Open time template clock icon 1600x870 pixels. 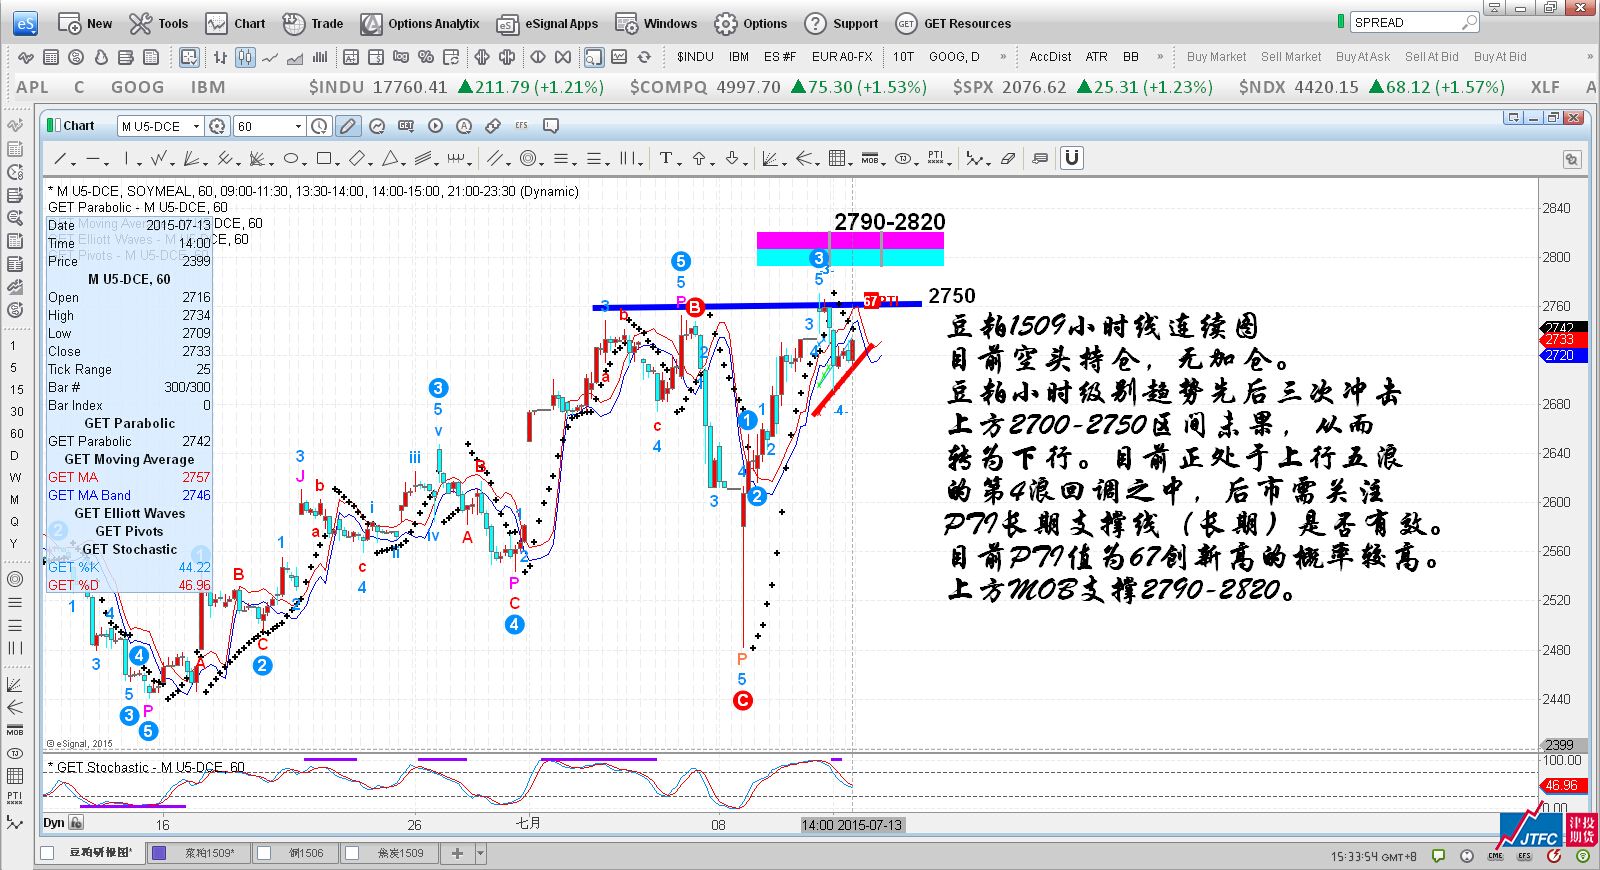click(319, 126)
